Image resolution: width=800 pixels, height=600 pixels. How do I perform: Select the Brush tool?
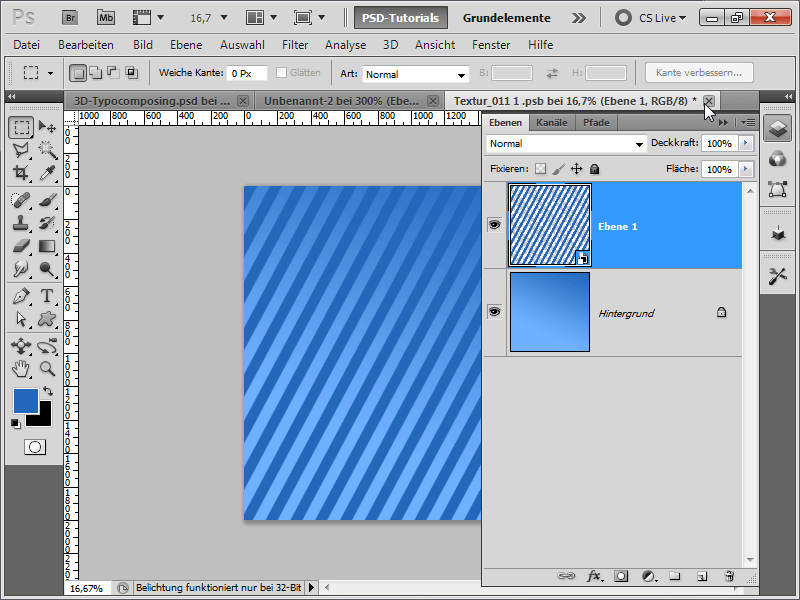click(47, 199)
